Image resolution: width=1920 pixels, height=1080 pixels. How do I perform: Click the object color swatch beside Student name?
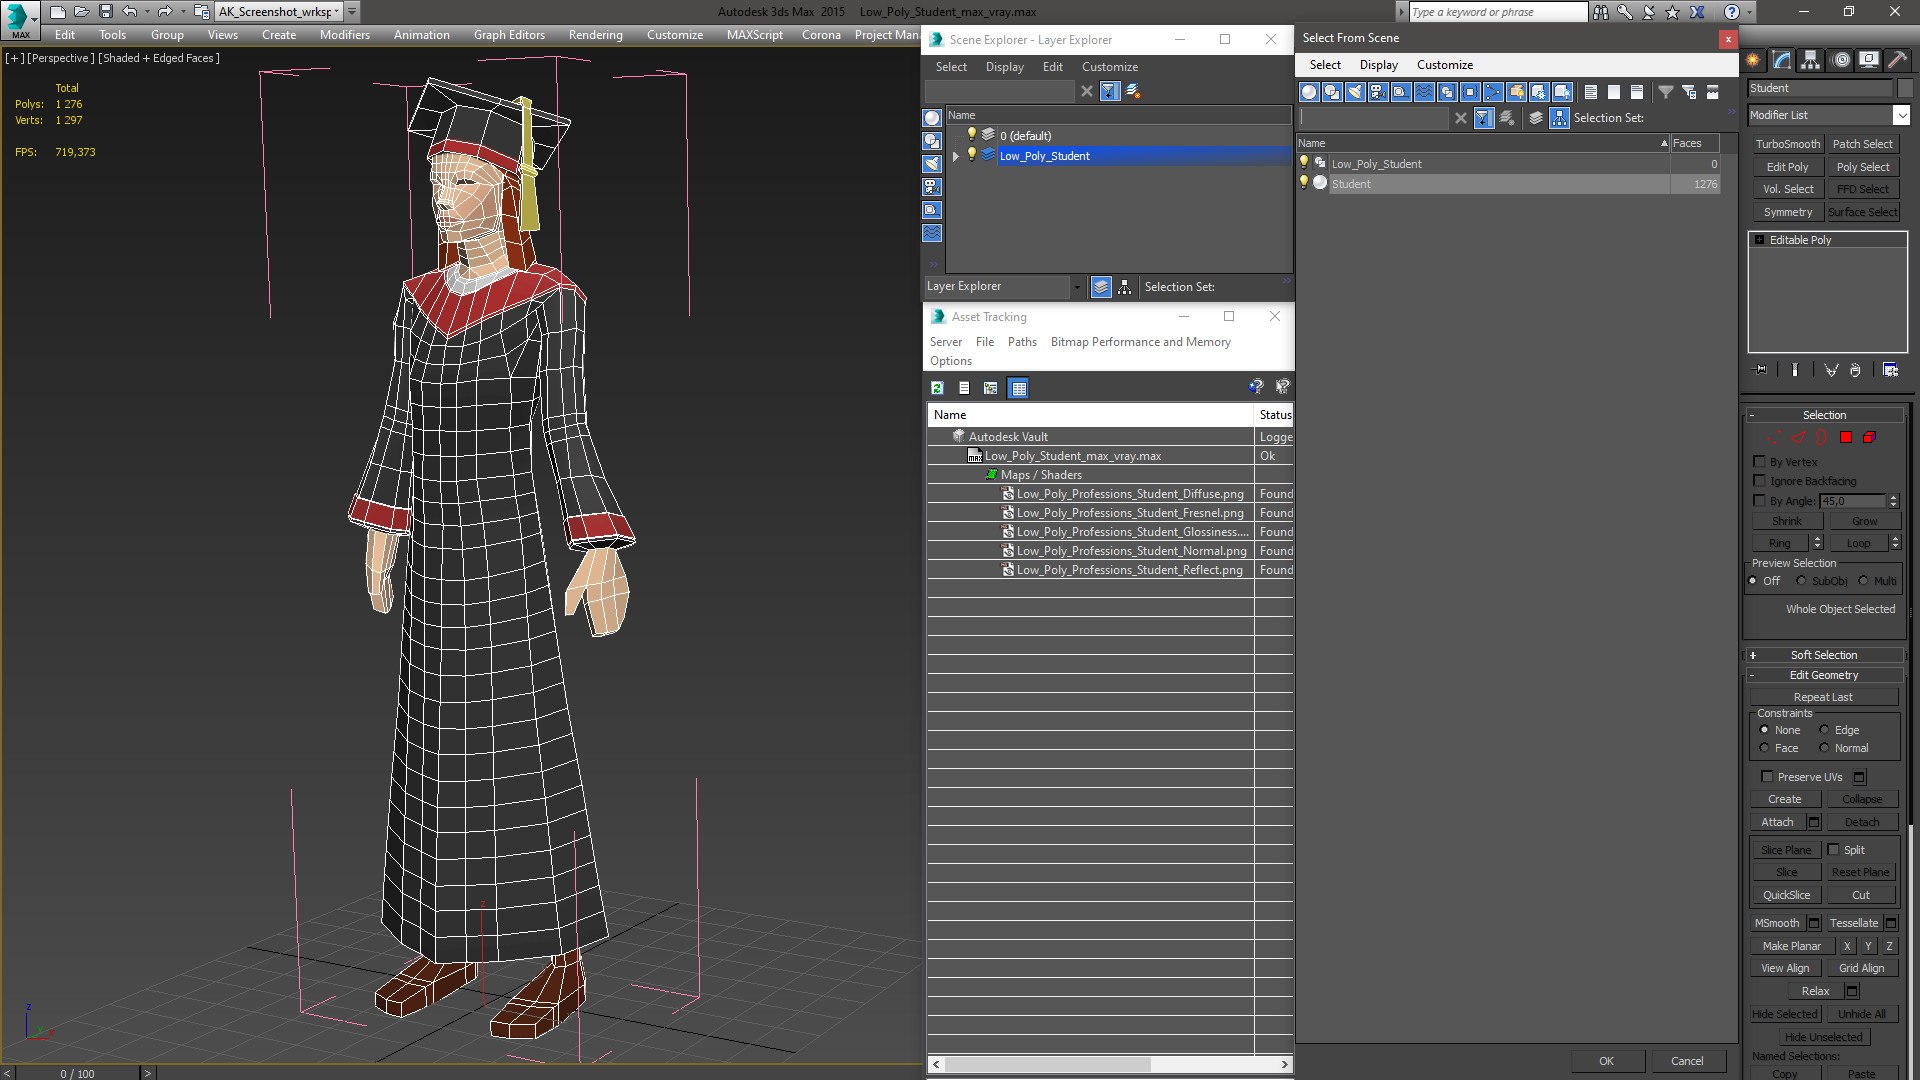click(x=1905, y=88)
